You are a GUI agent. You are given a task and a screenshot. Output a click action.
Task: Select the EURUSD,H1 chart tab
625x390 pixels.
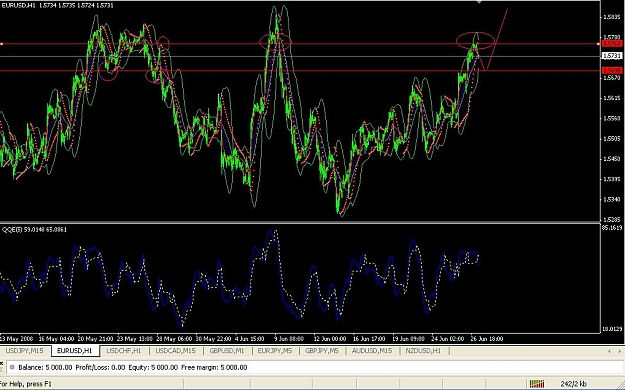[x=75, y=351]
